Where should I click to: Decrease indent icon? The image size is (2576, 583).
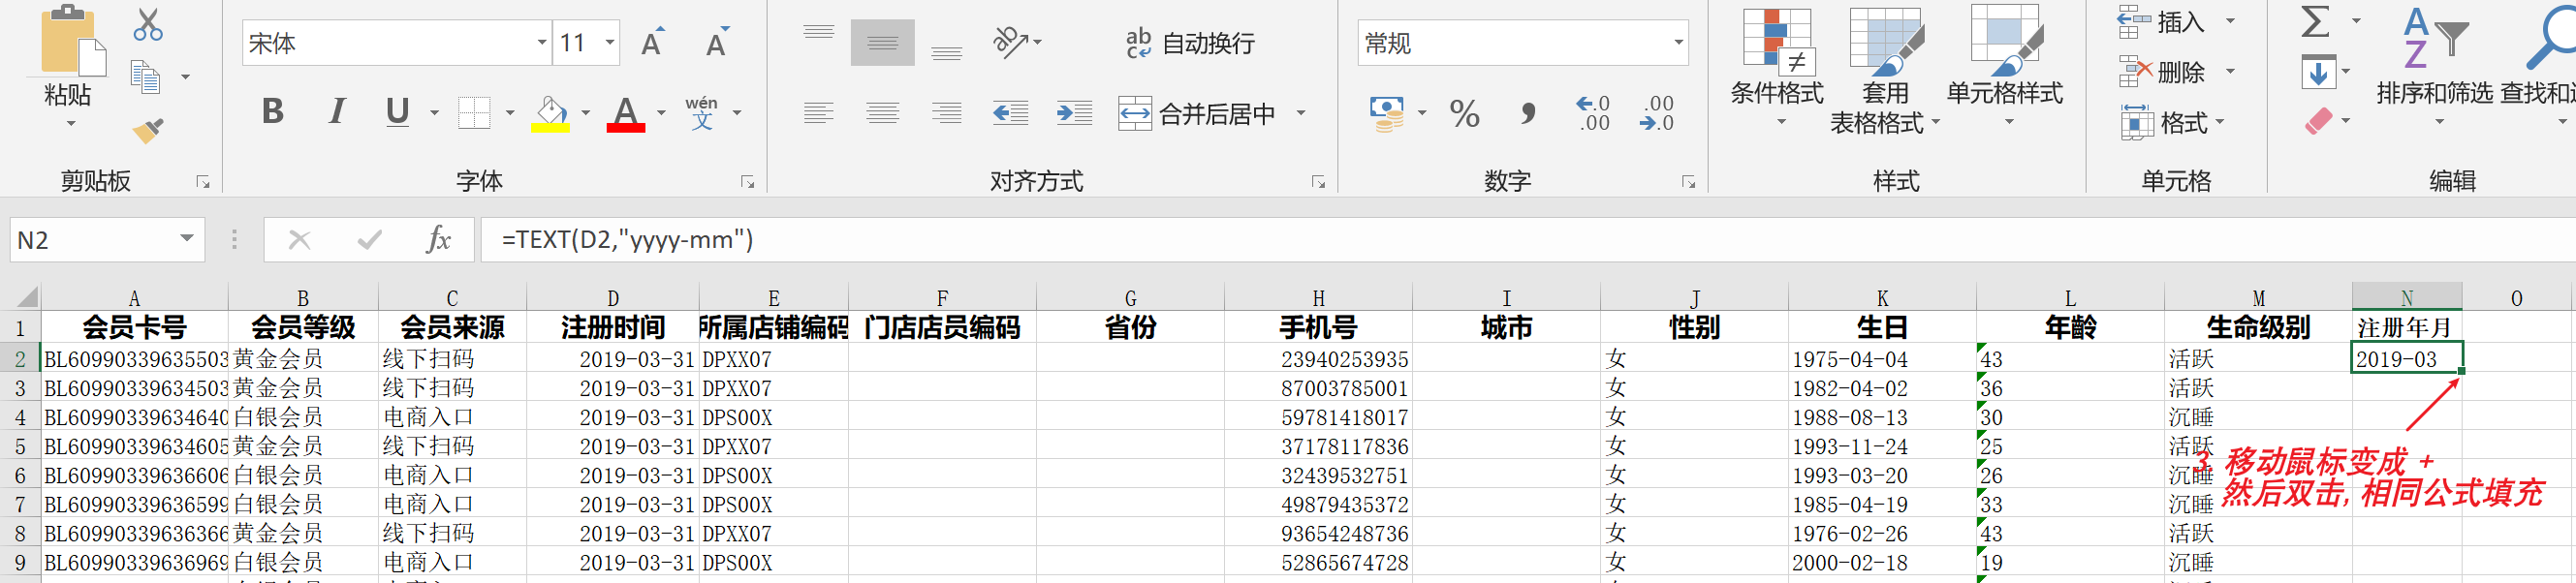(x=1011, y=113)
